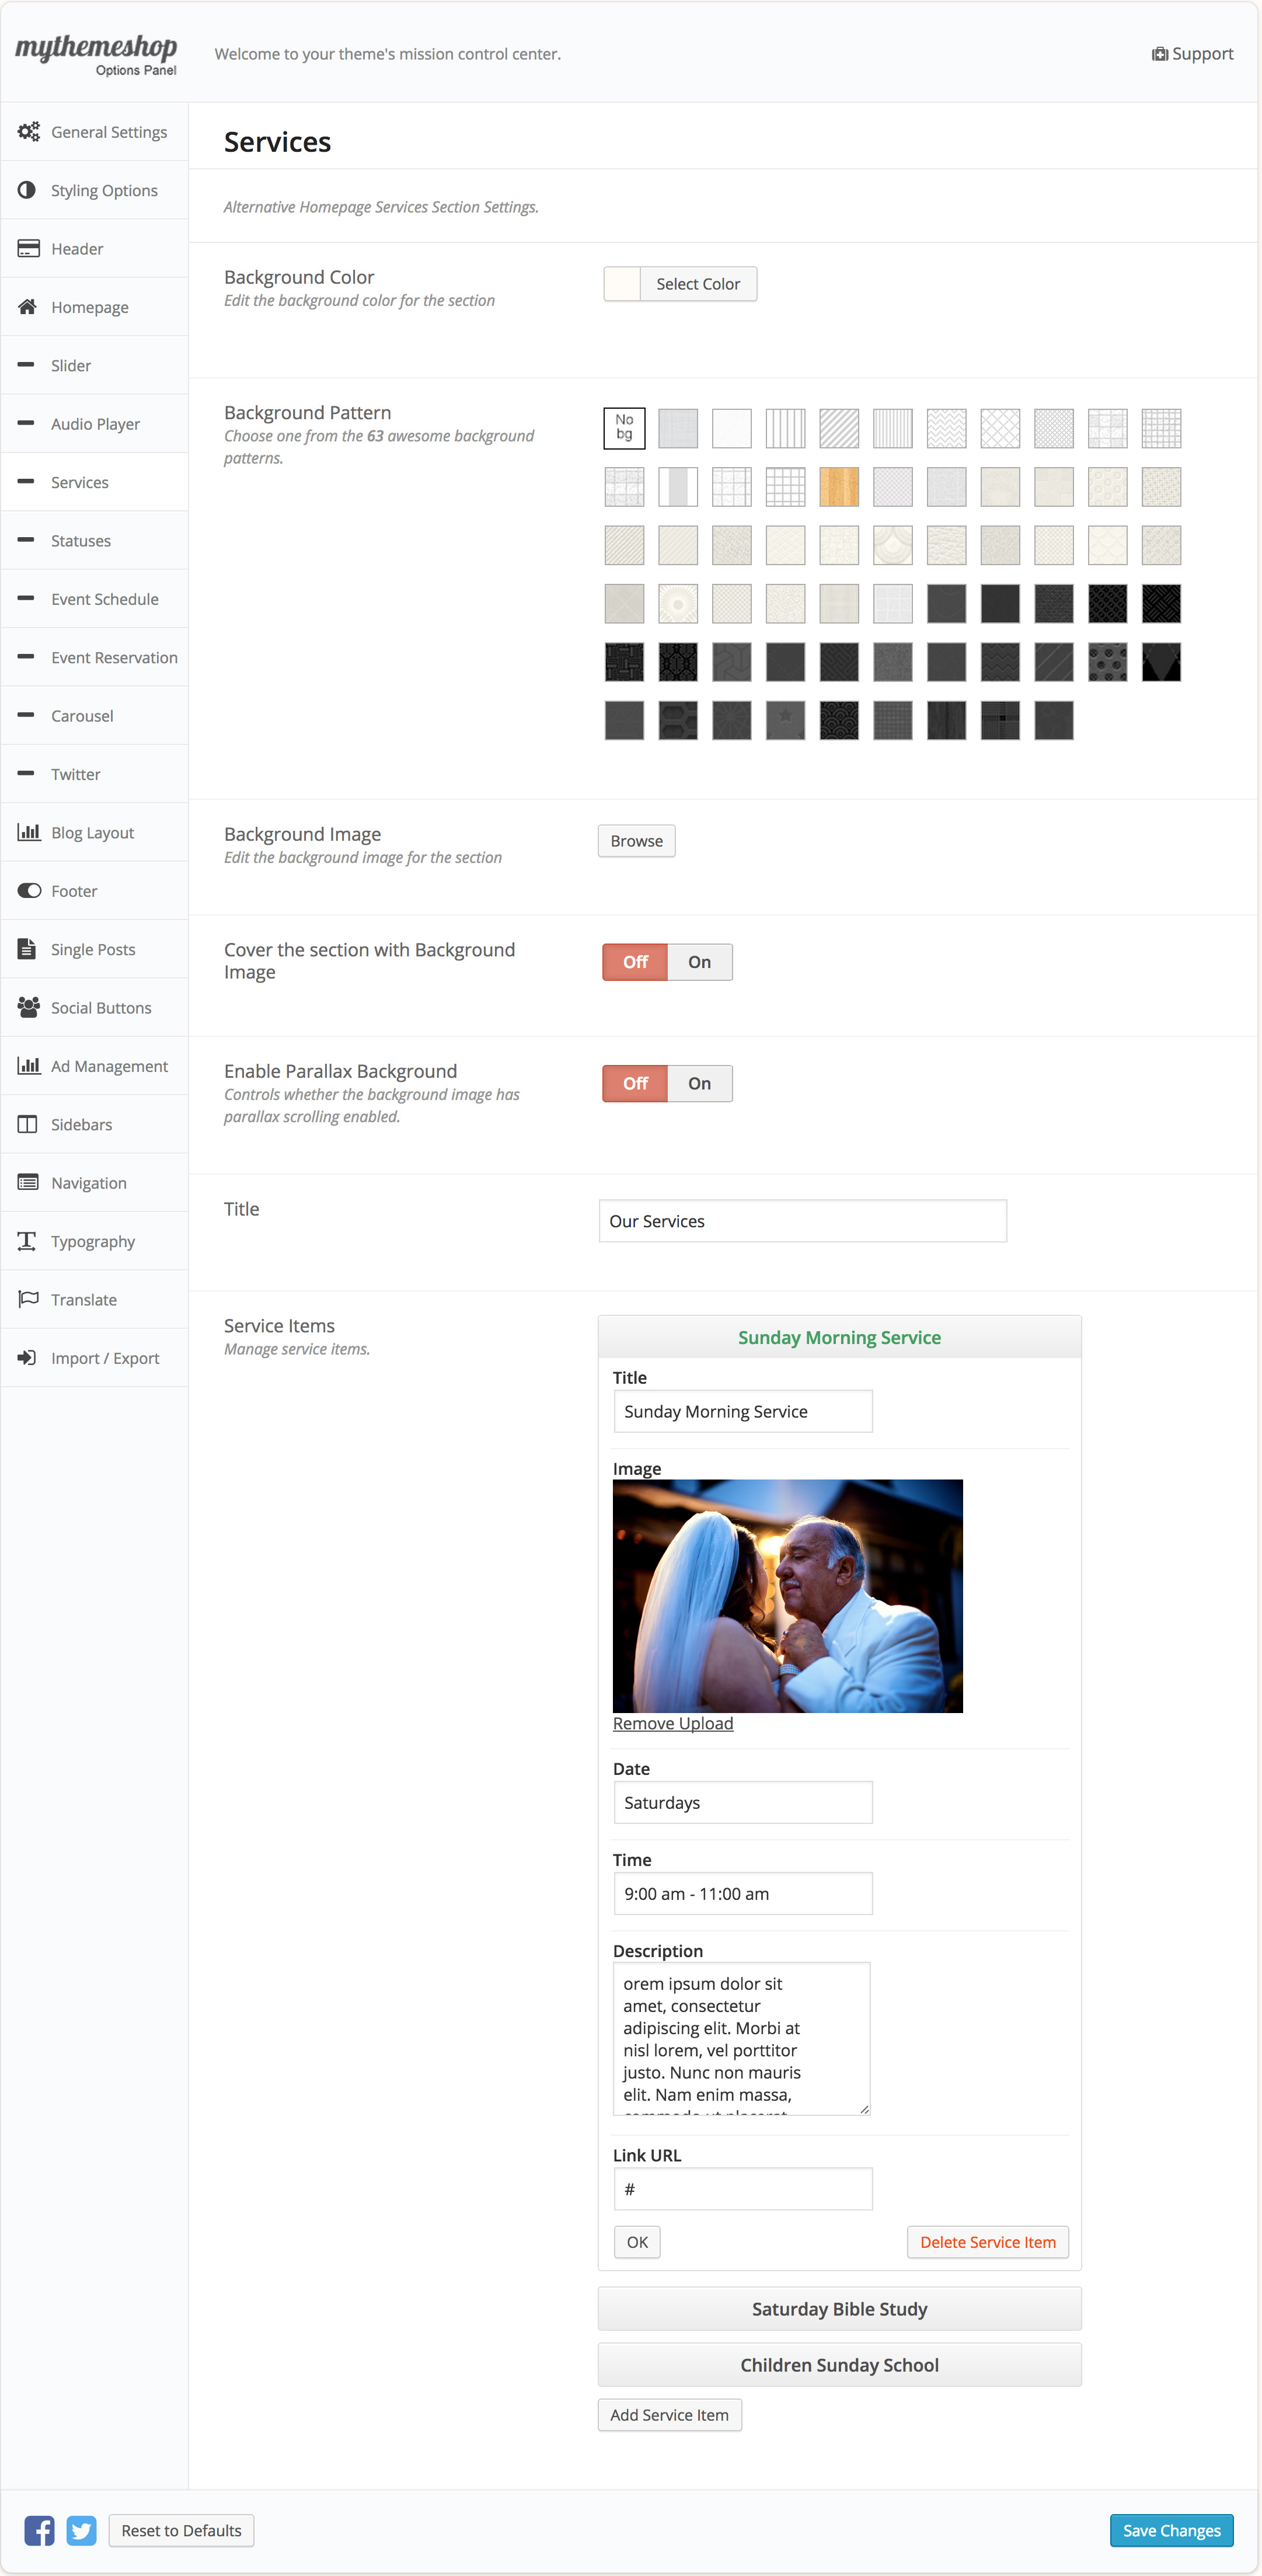Click the Save Changes button
The height and width of the screenshot is (2576, 1262).
tap(1171, 2530)
